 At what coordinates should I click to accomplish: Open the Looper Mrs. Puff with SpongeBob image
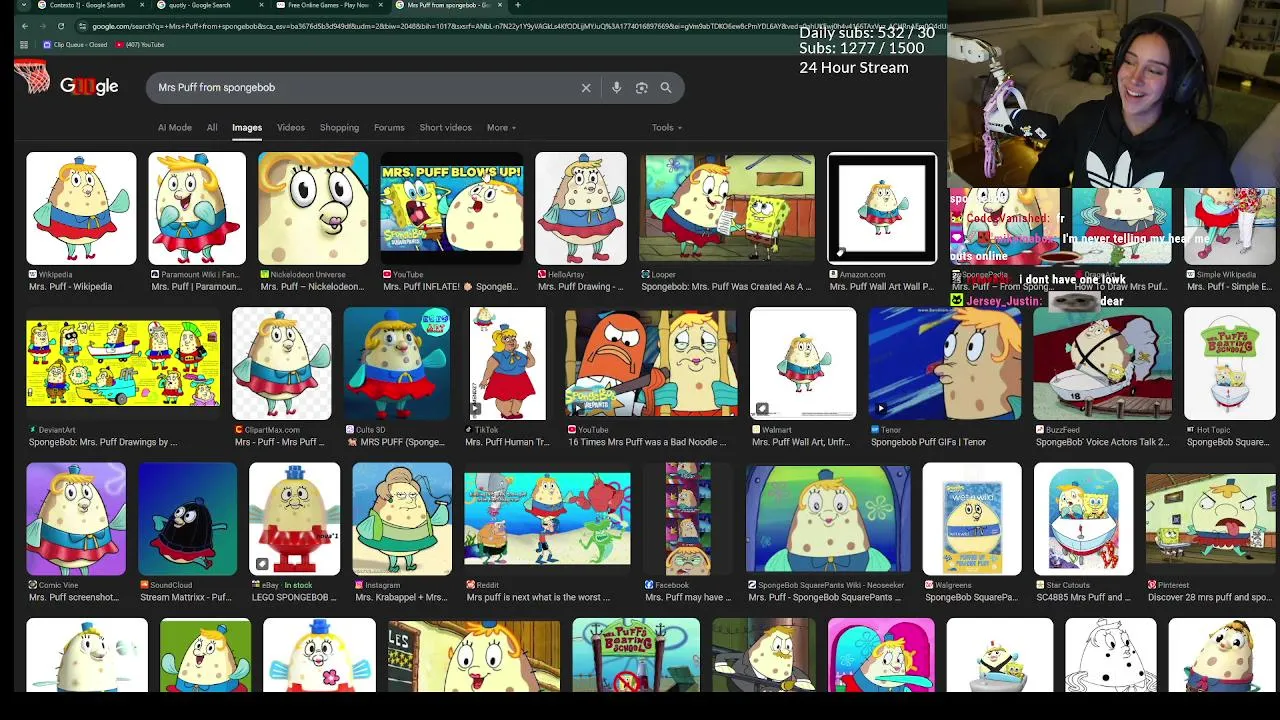[727, 208]
